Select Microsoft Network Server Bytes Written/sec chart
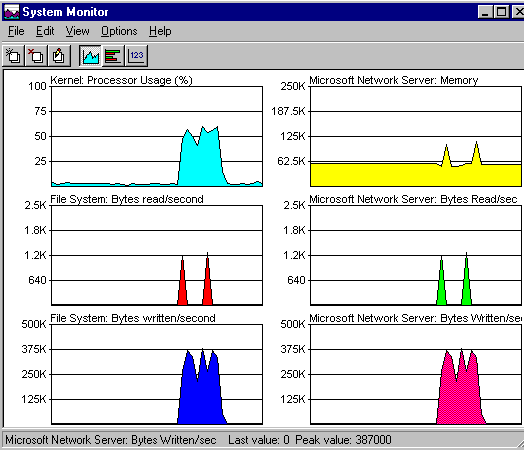This screenshot has height=450, width=524. point(416,374)
